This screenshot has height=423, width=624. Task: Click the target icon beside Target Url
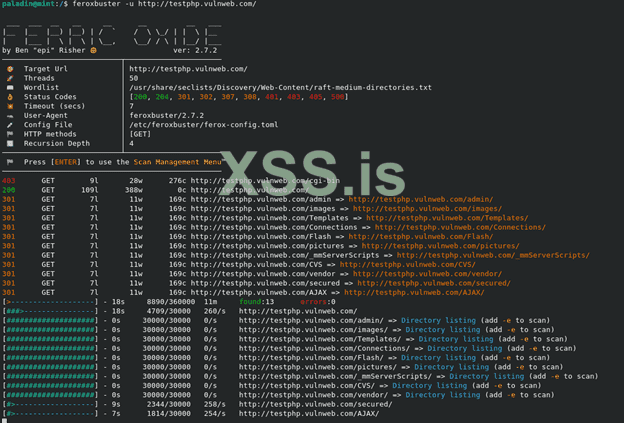click(10, 69)
